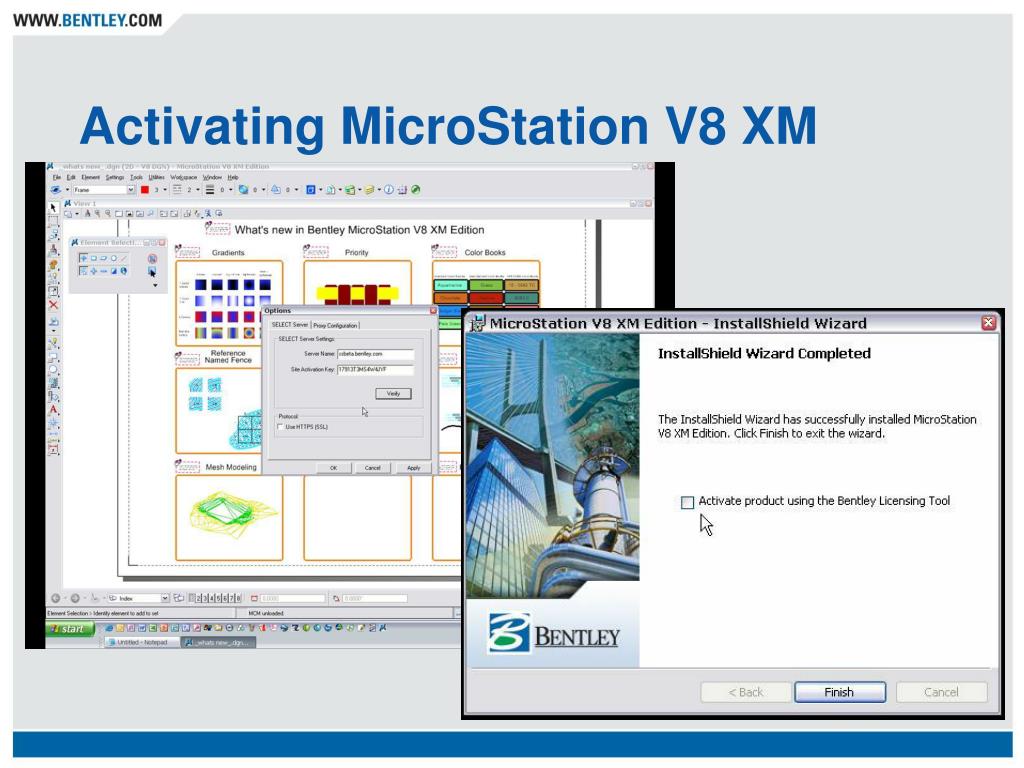The image size is (1024, 768).
Task: Expand the color number dropdown arrow
Action: (x=165, y=189)
